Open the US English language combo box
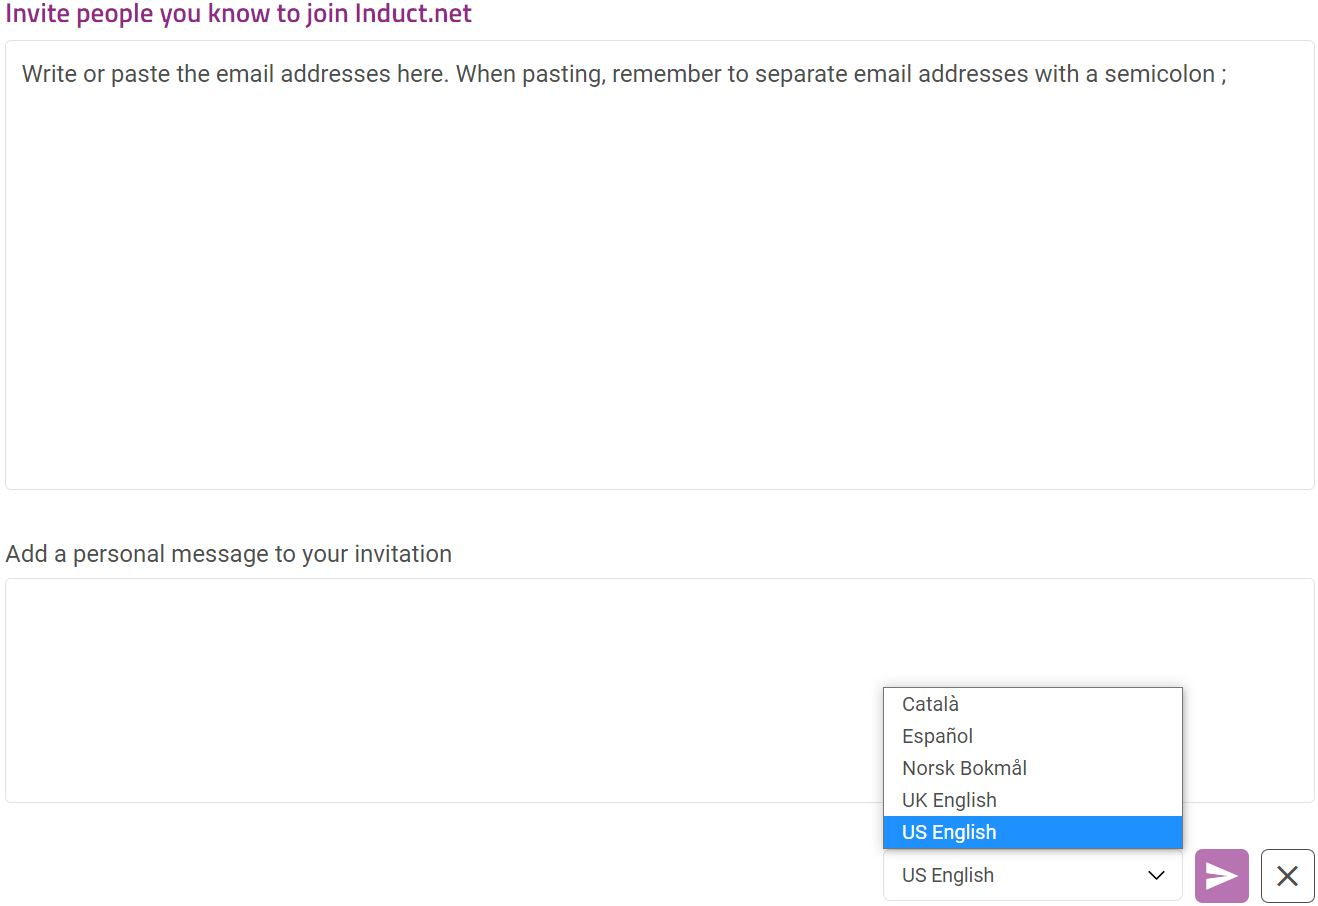The height and width of the screenshot is (906, 1318). coord(1032,875)
